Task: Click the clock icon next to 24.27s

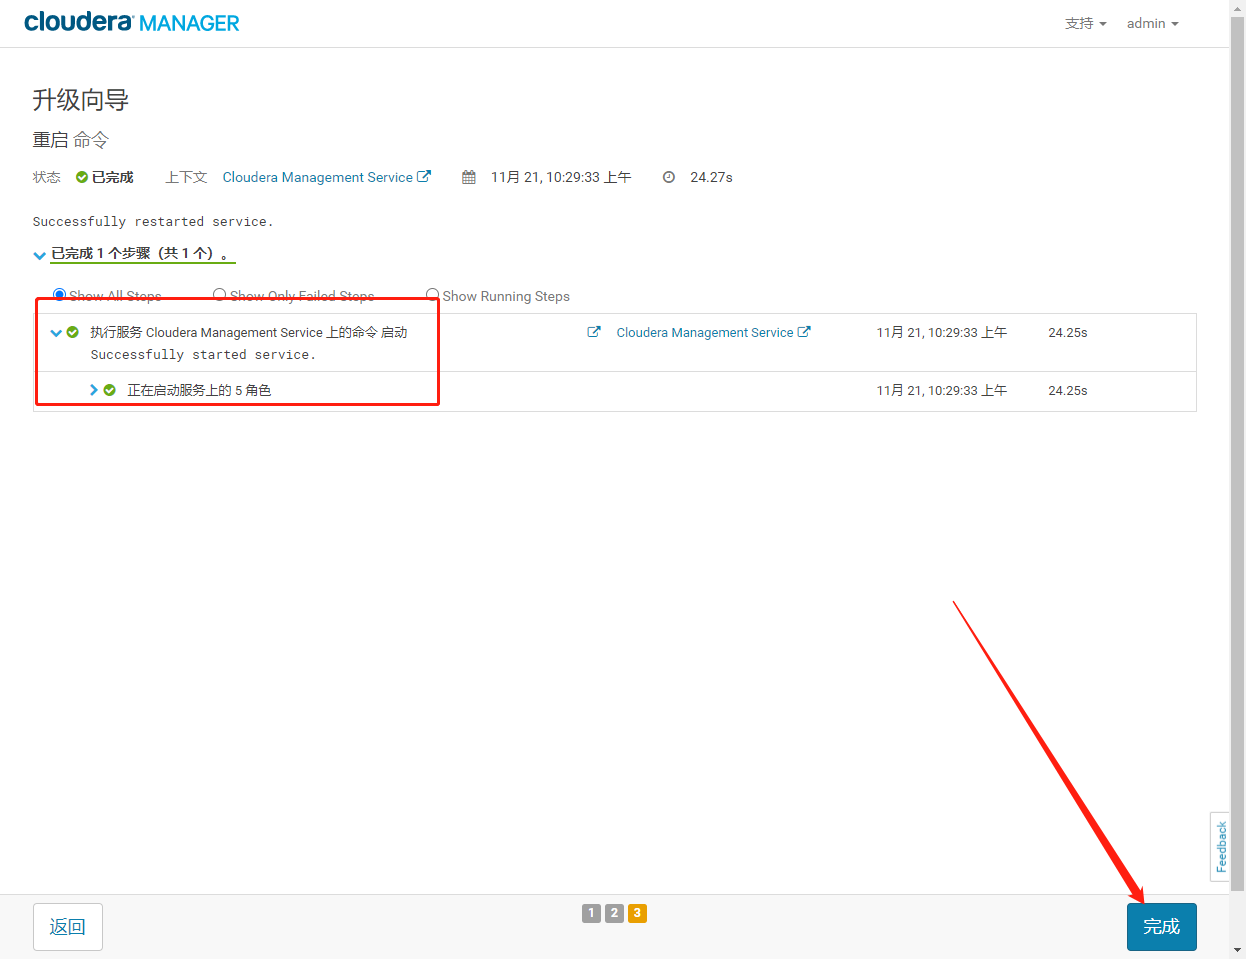Action: [x=668, y=177]
